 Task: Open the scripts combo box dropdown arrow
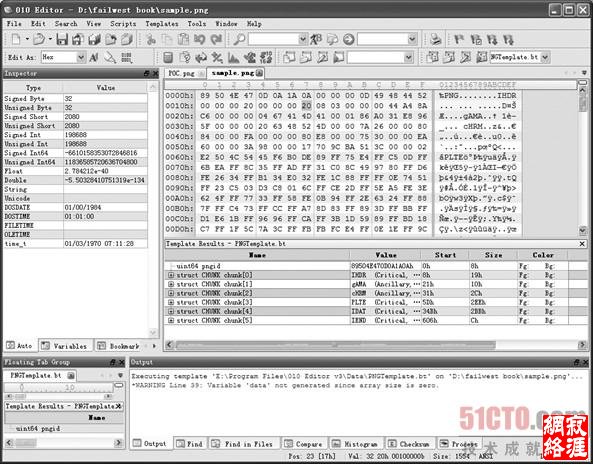(x=408, y=57)
